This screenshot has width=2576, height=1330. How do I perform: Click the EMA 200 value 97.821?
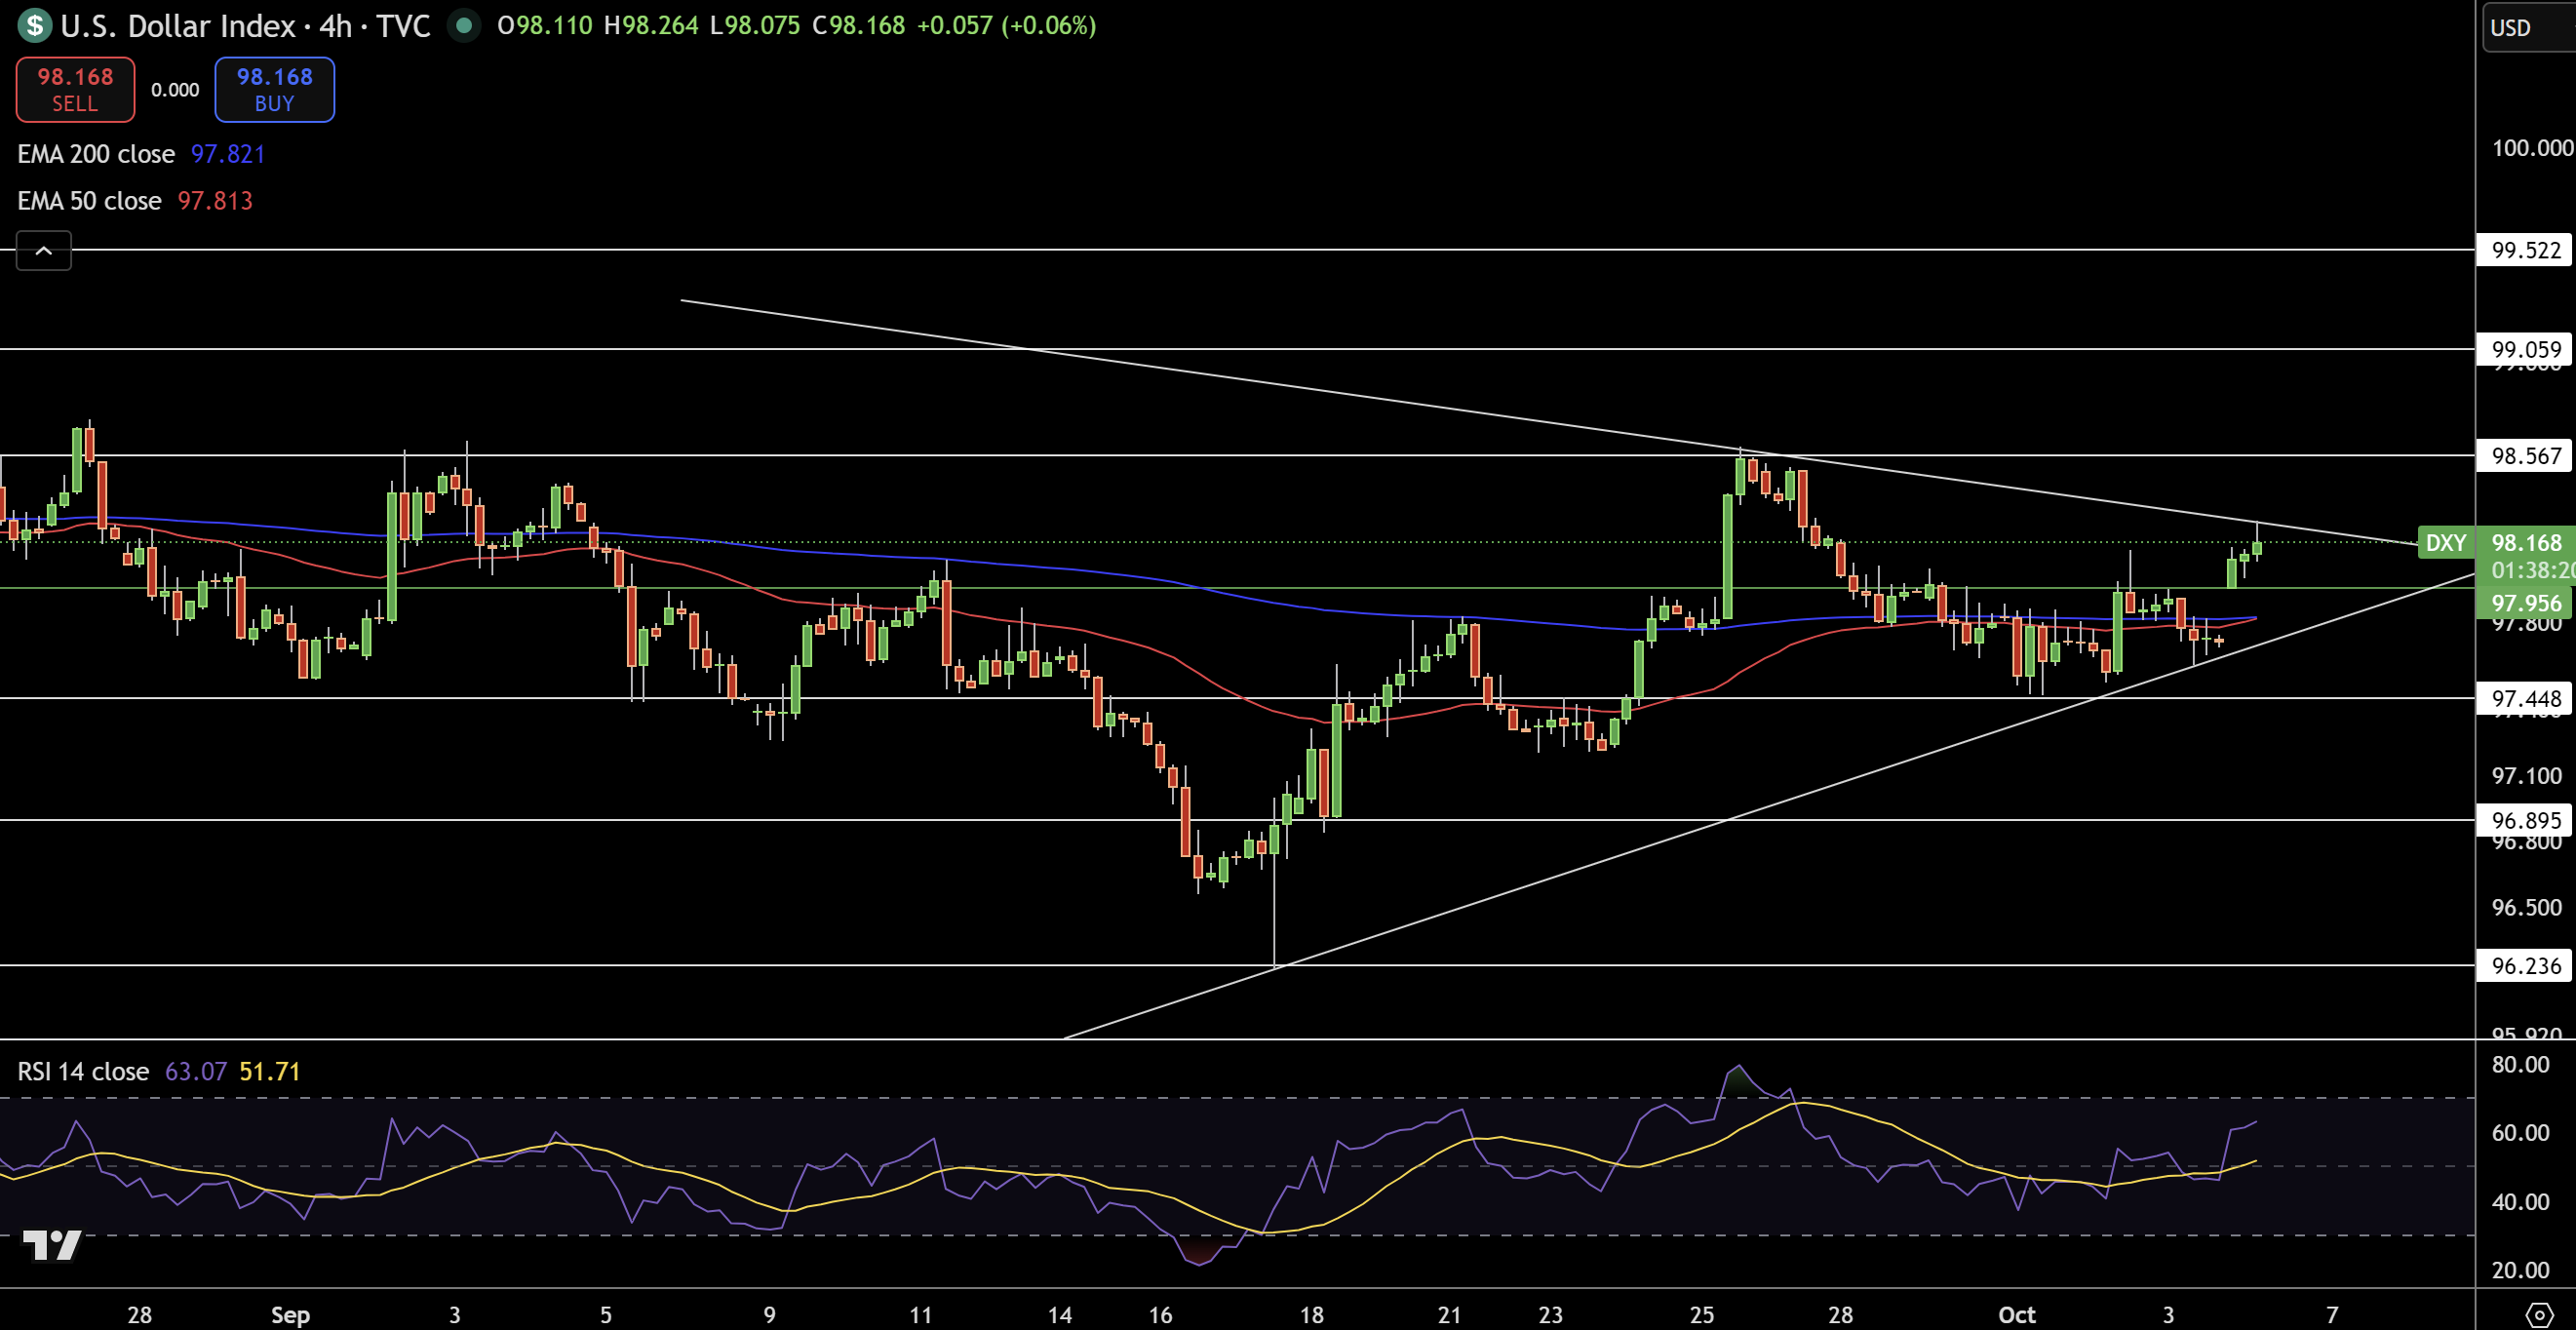pos(228,154)
